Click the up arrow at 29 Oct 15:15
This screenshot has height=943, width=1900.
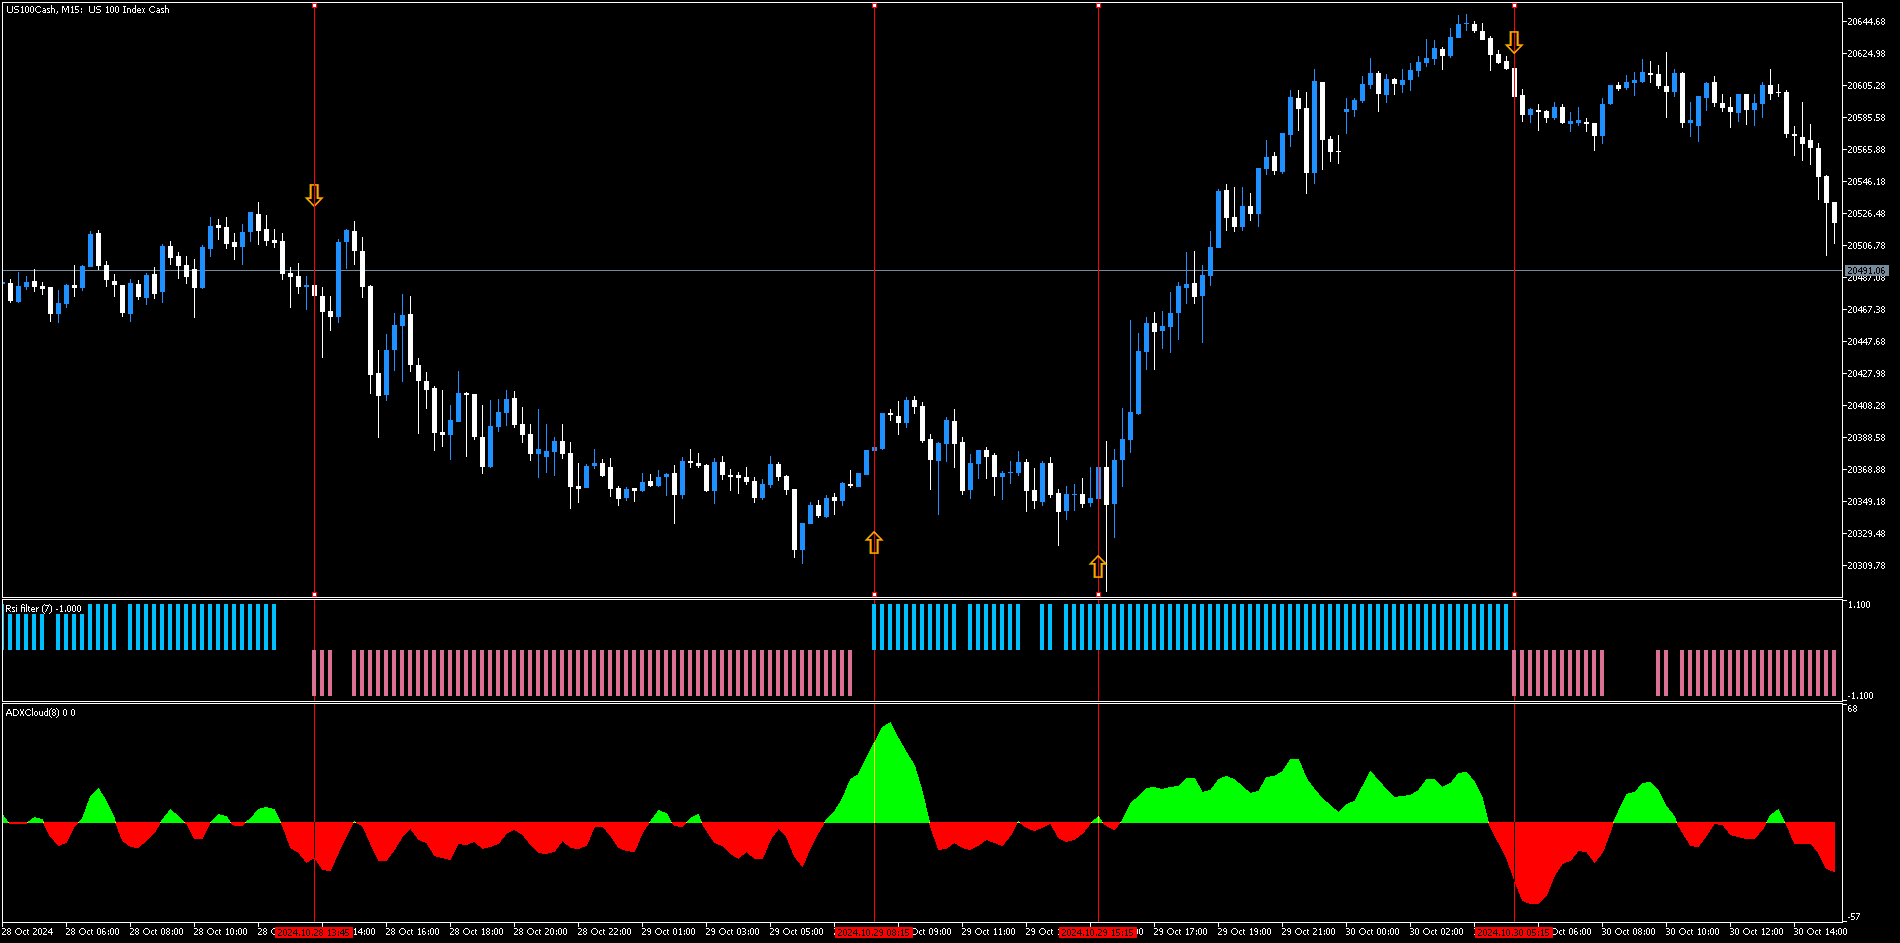point(1098,567)
